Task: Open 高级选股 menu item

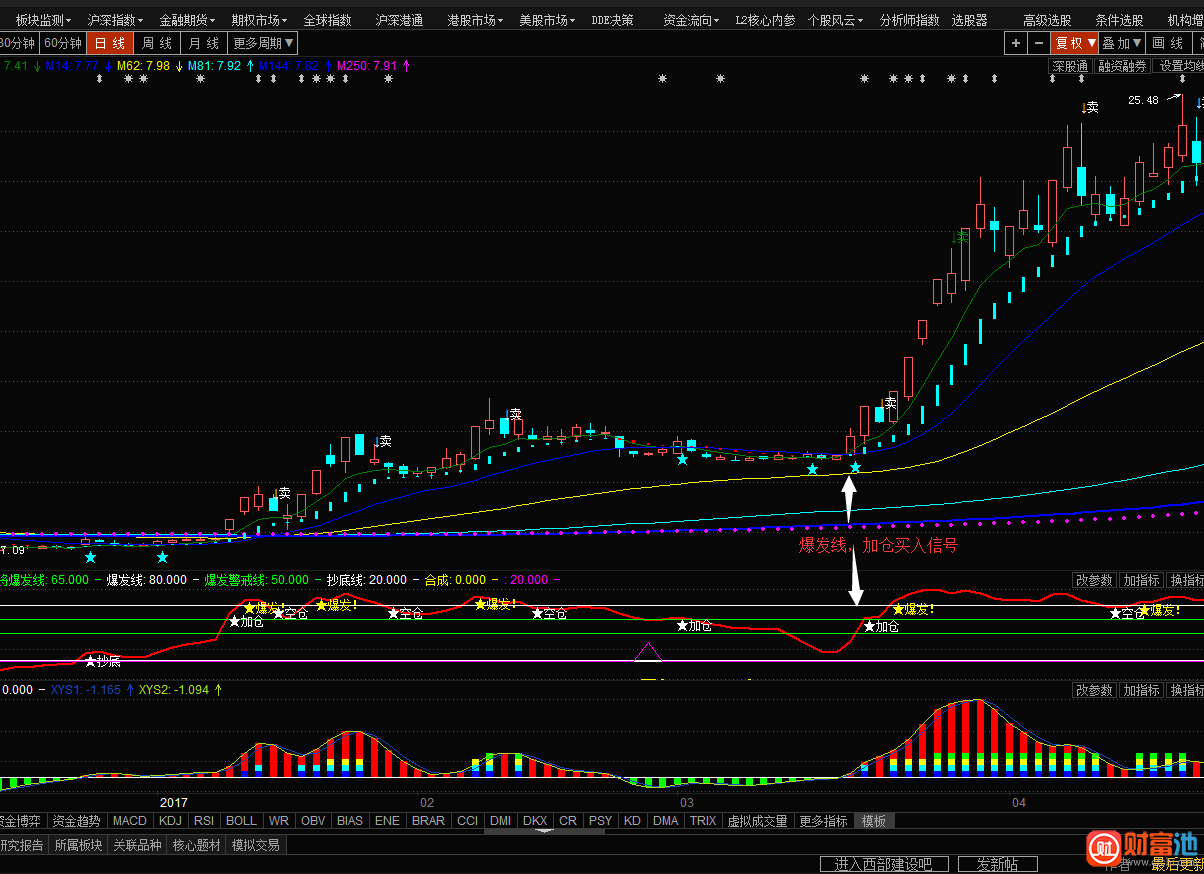Action: tap(1047, 20)
